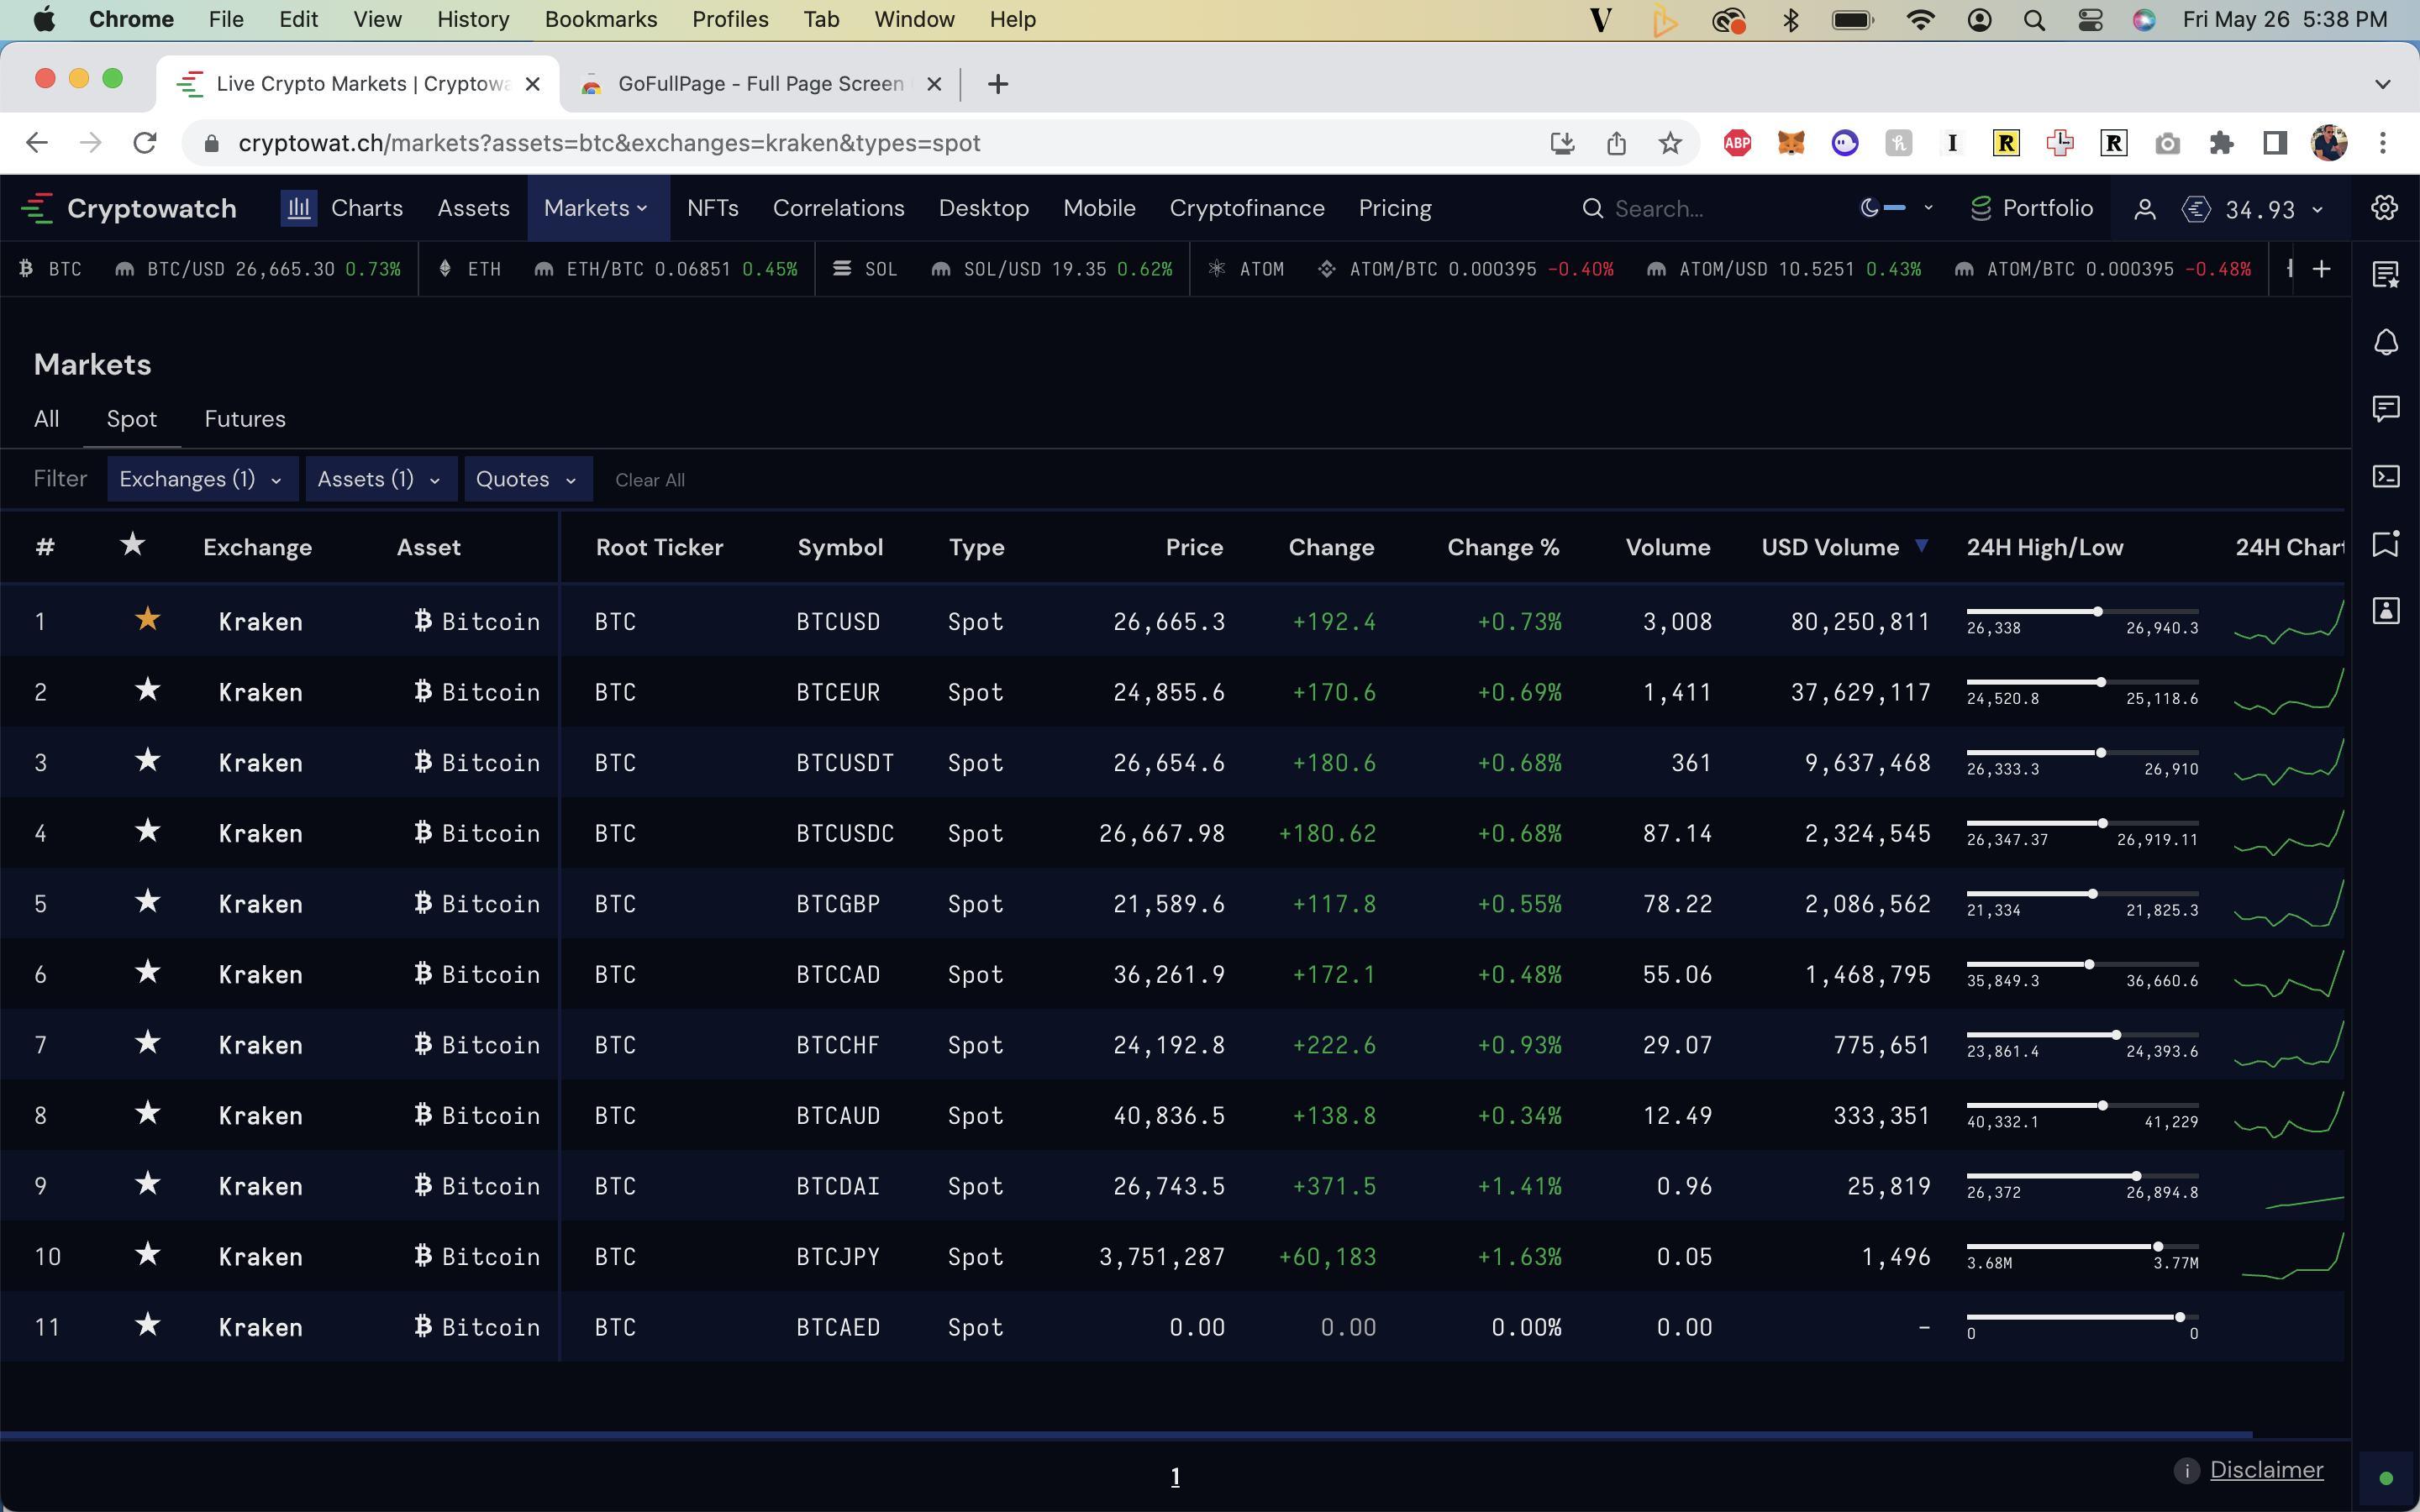2420x1512 pixels.
Task: Open the chat bubble sidebar icon
Action: (2386, 408)
